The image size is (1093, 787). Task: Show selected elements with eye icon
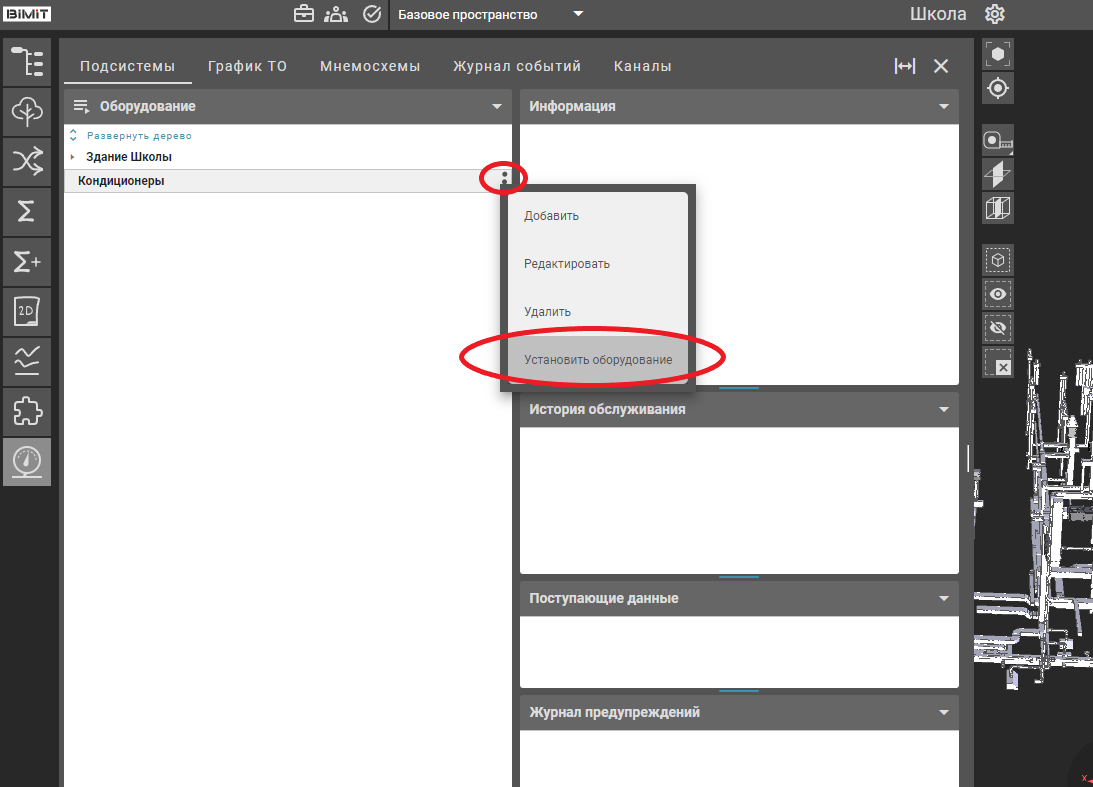(997, 294)
